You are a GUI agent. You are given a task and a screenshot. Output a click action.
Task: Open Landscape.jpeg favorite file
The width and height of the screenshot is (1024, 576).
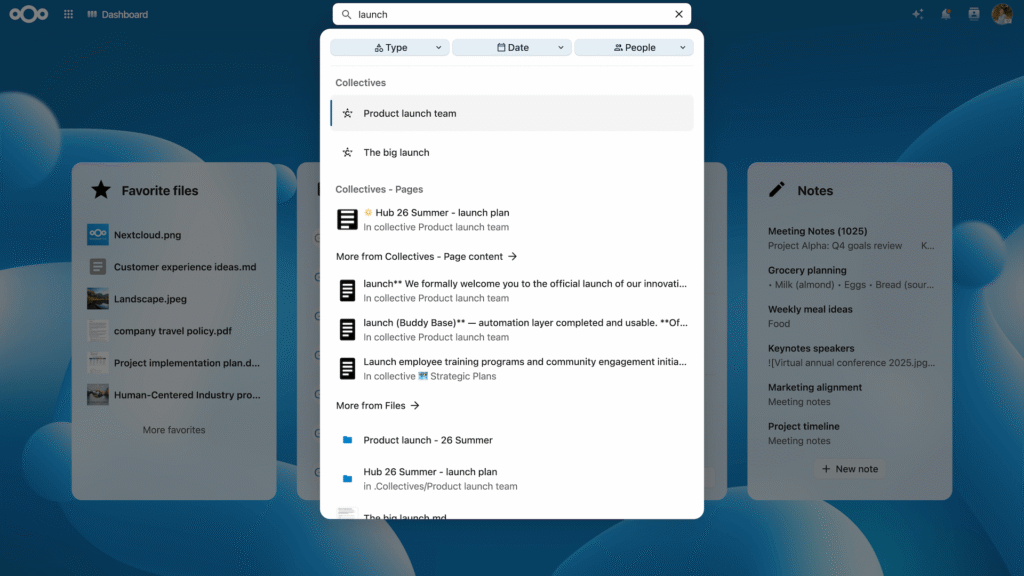coord(174,298)
